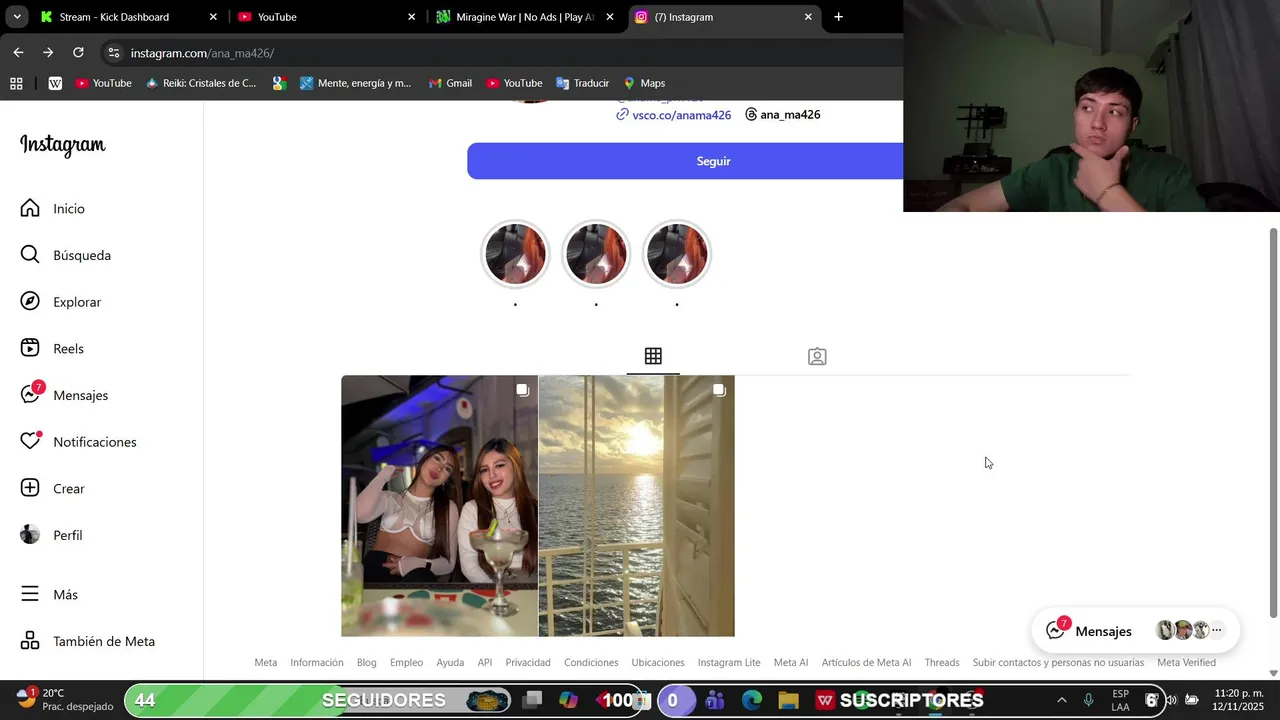Open File Explorer from the taskbar

pyautogui.click(x=789, y=700)
